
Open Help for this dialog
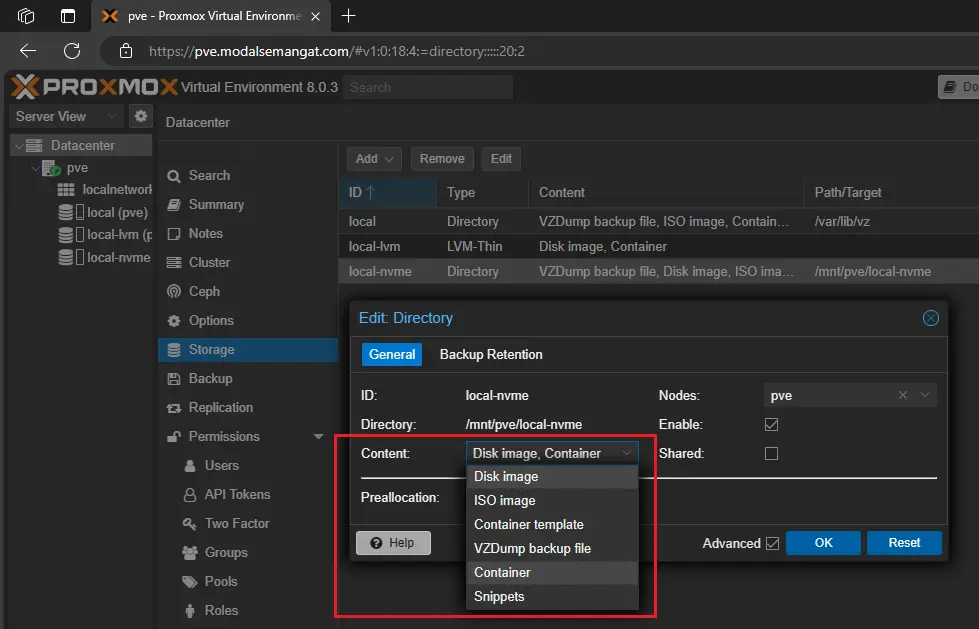pyautogui.click(x=393, y=543)
